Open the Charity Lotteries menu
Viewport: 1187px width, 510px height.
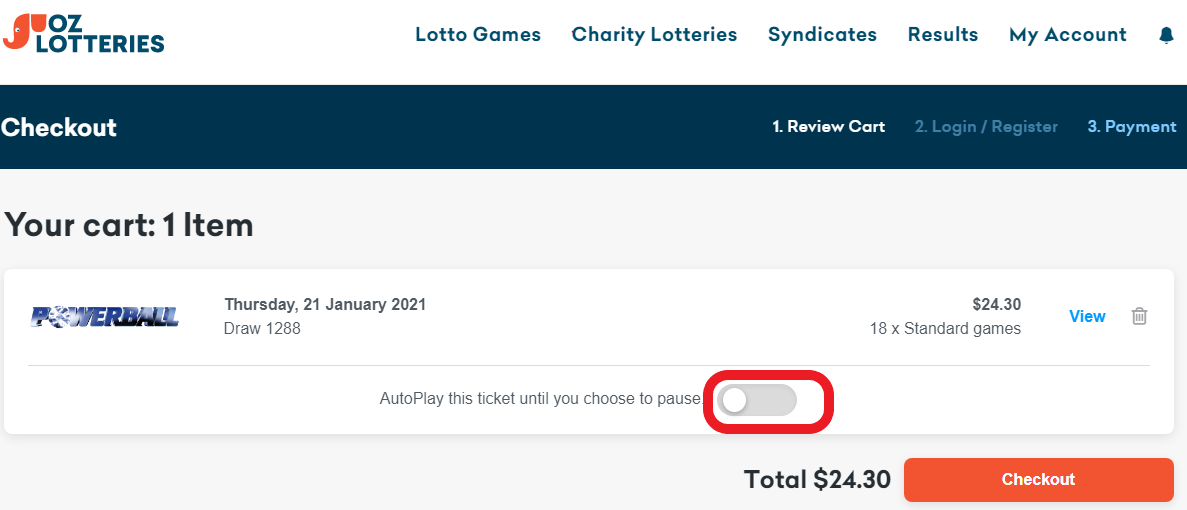coord(654,35)
